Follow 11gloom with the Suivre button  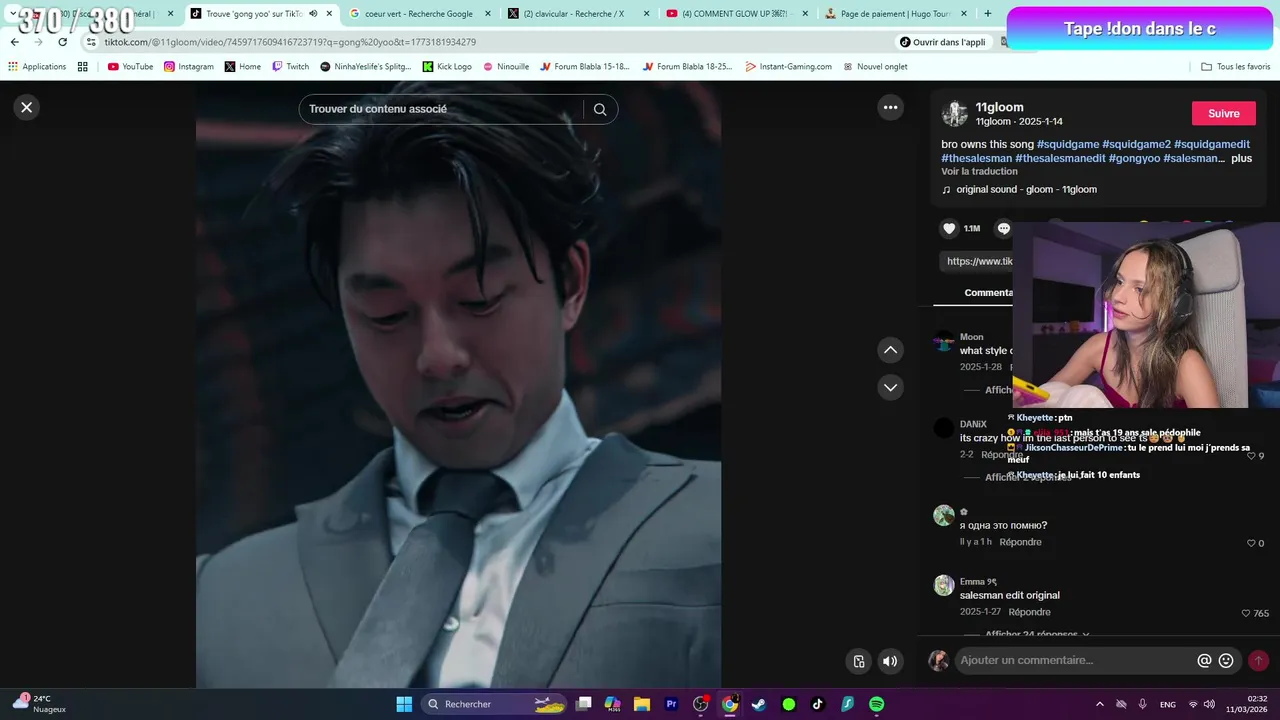tap(1223, 113)
